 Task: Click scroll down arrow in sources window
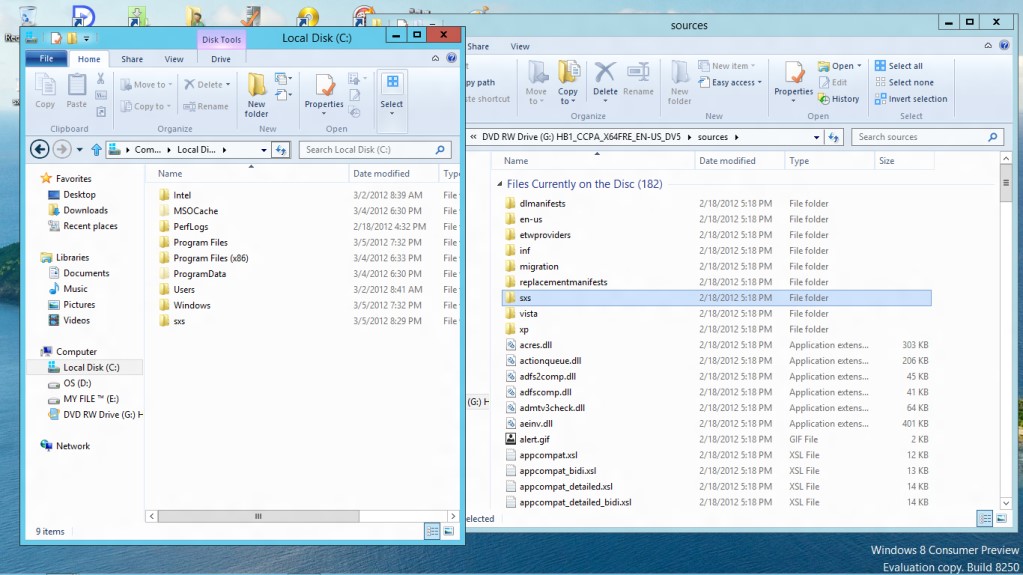[1005, 503]
